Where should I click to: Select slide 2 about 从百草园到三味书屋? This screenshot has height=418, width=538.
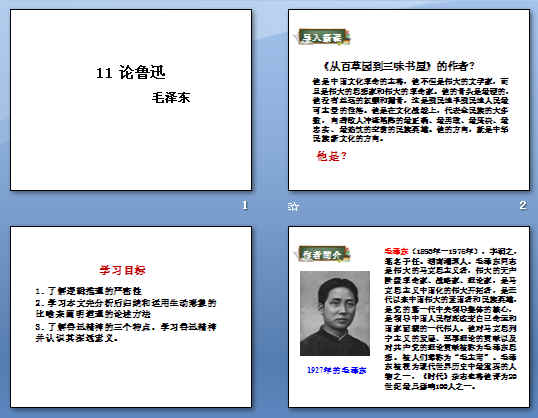[409, 100]
